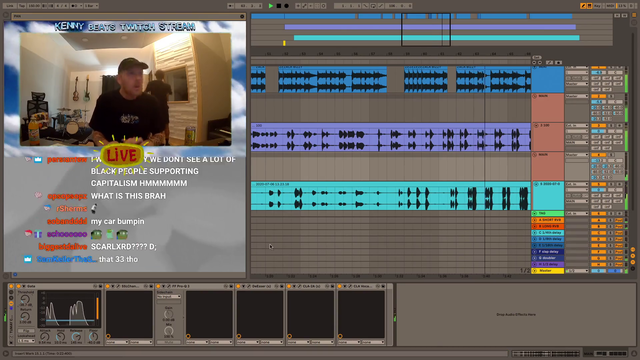This screenshot has width=640, height=360.
Task: Toggle the In/Out section show-hide icon
Action: [633, 249]
